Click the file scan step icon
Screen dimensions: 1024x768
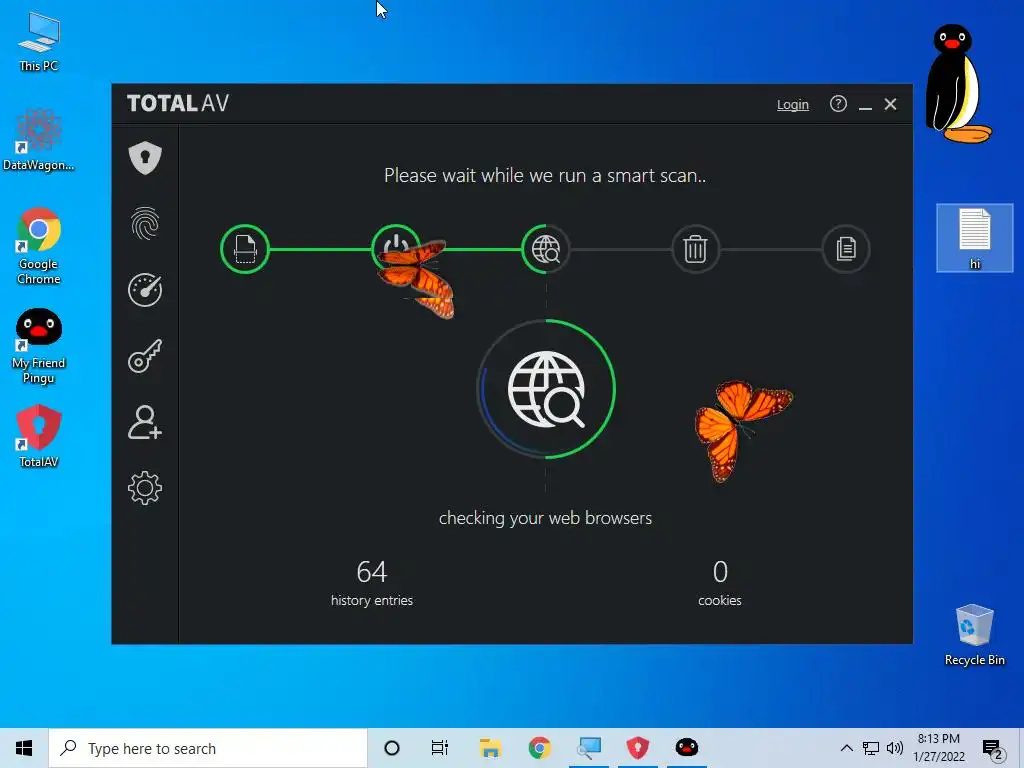[x=245, y=249]
